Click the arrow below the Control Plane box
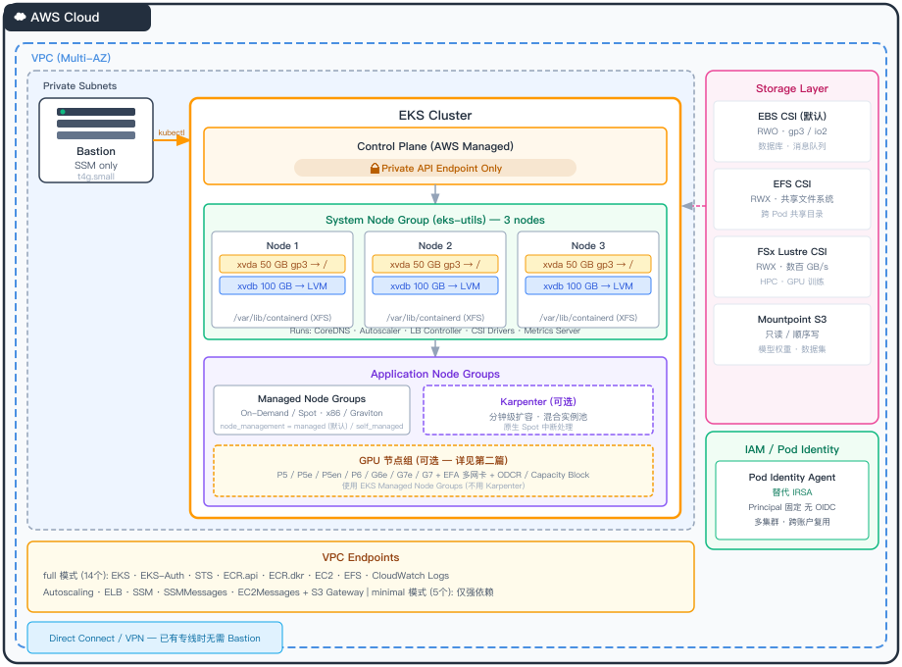The width and height of the screenshot is (902, 667). pyautogui.click(x=435, y=194)
